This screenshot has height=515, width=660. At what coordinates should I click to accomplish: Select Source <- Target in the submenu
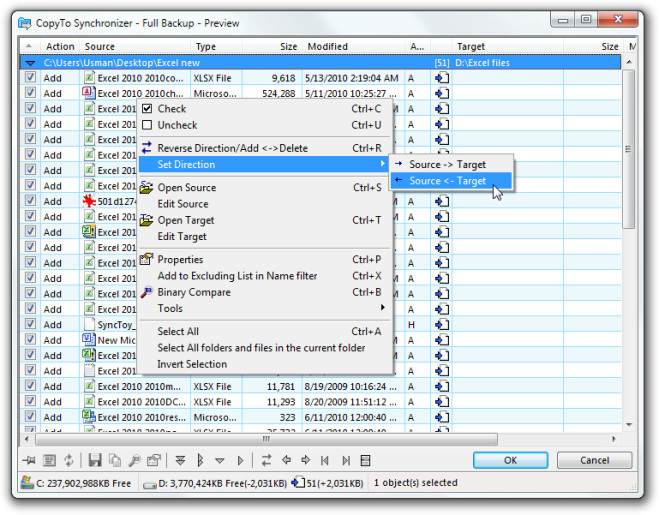point(451,181)
